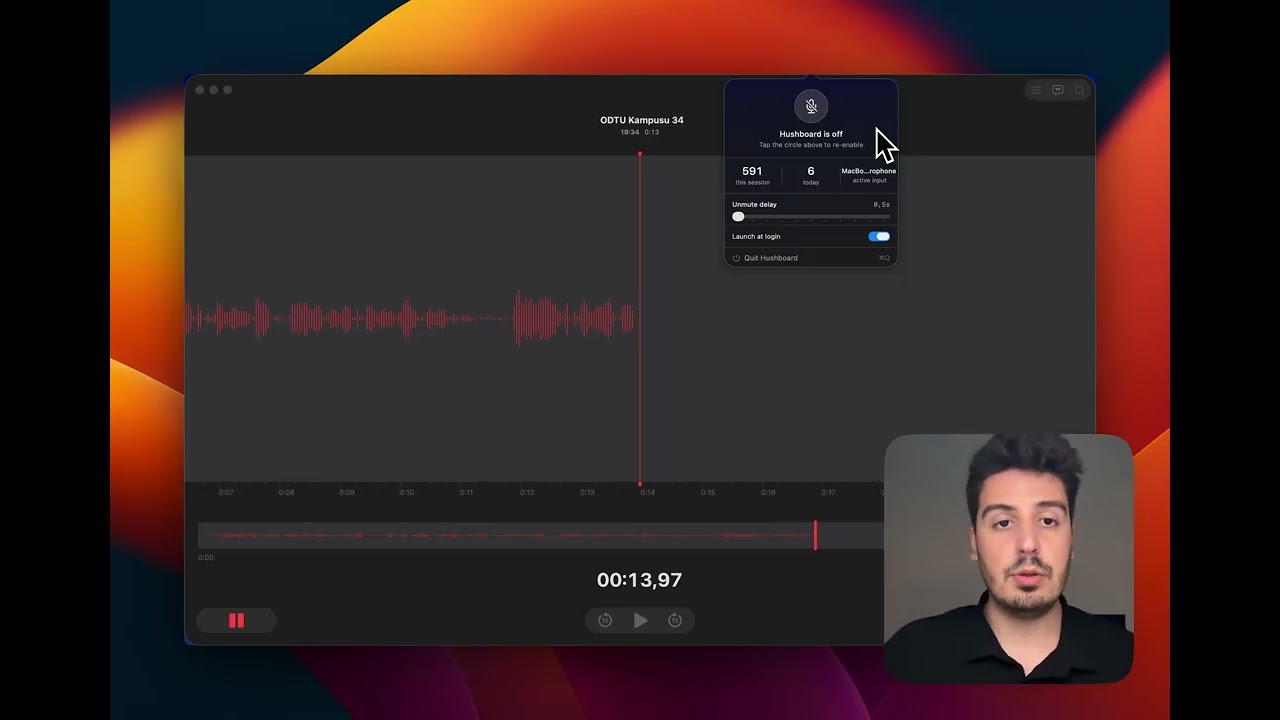Screen dimensions: 1280x720
Task: Pause the recording with the red pause button
Action: (237, 621)
